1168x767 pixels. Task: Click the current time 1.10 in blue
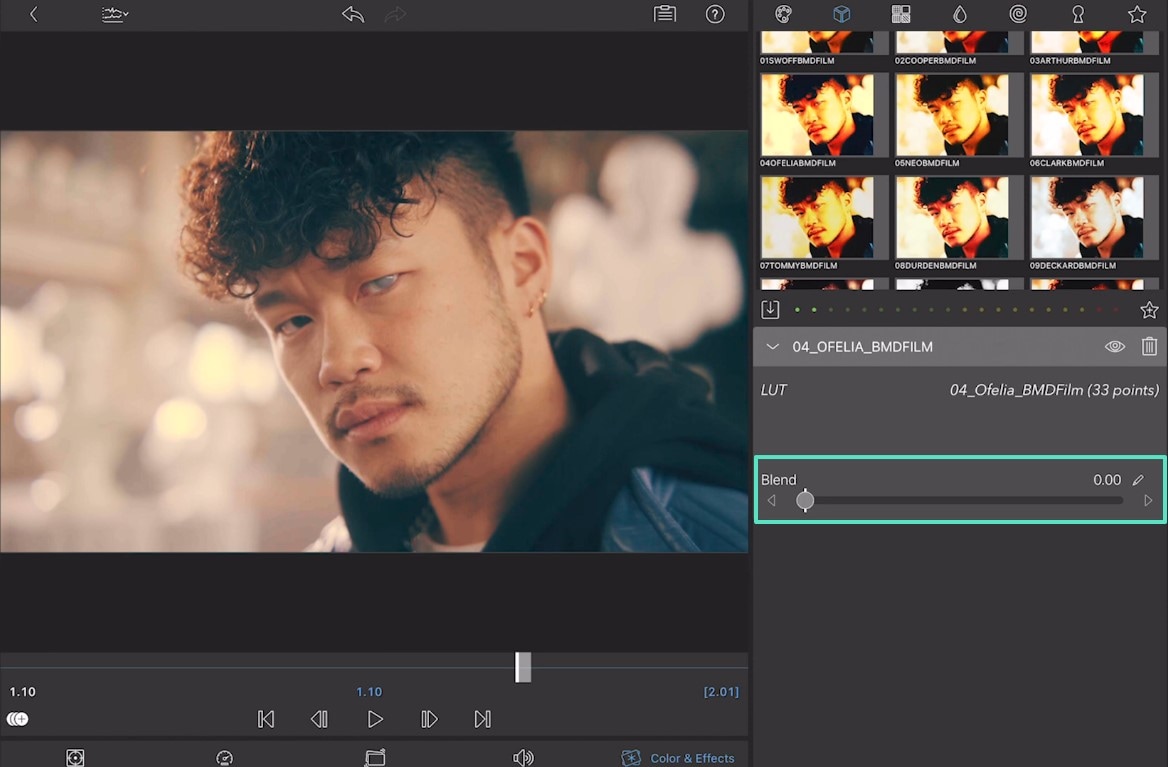point(369,692)
